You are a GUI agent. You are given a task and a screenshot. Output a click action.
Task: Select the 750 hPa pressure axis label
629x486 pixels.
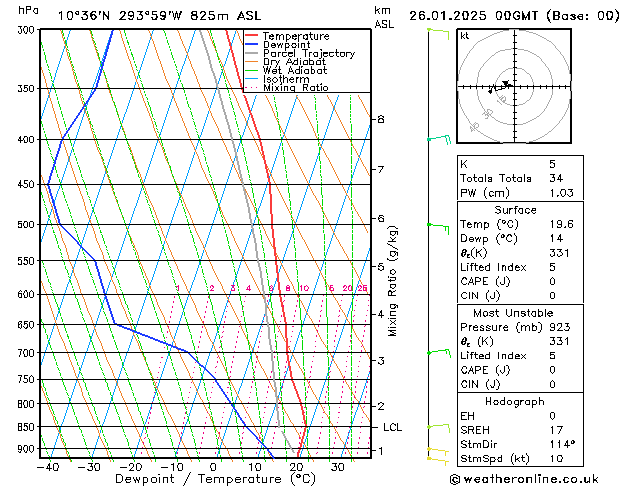click(x=28, y=380)
